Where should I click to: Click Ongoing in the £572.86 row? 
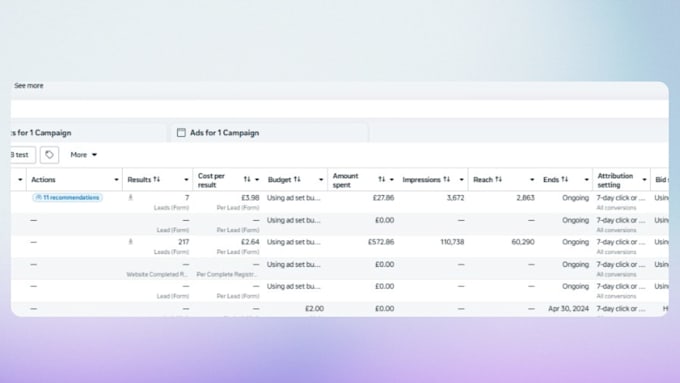pyautogui.click(x=575, y=242)
